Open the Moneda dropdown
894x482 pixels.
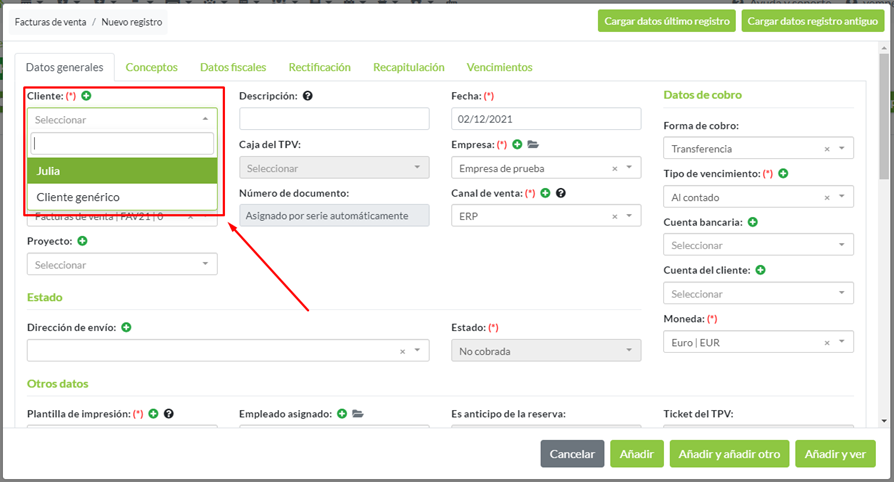coord(843,343)
